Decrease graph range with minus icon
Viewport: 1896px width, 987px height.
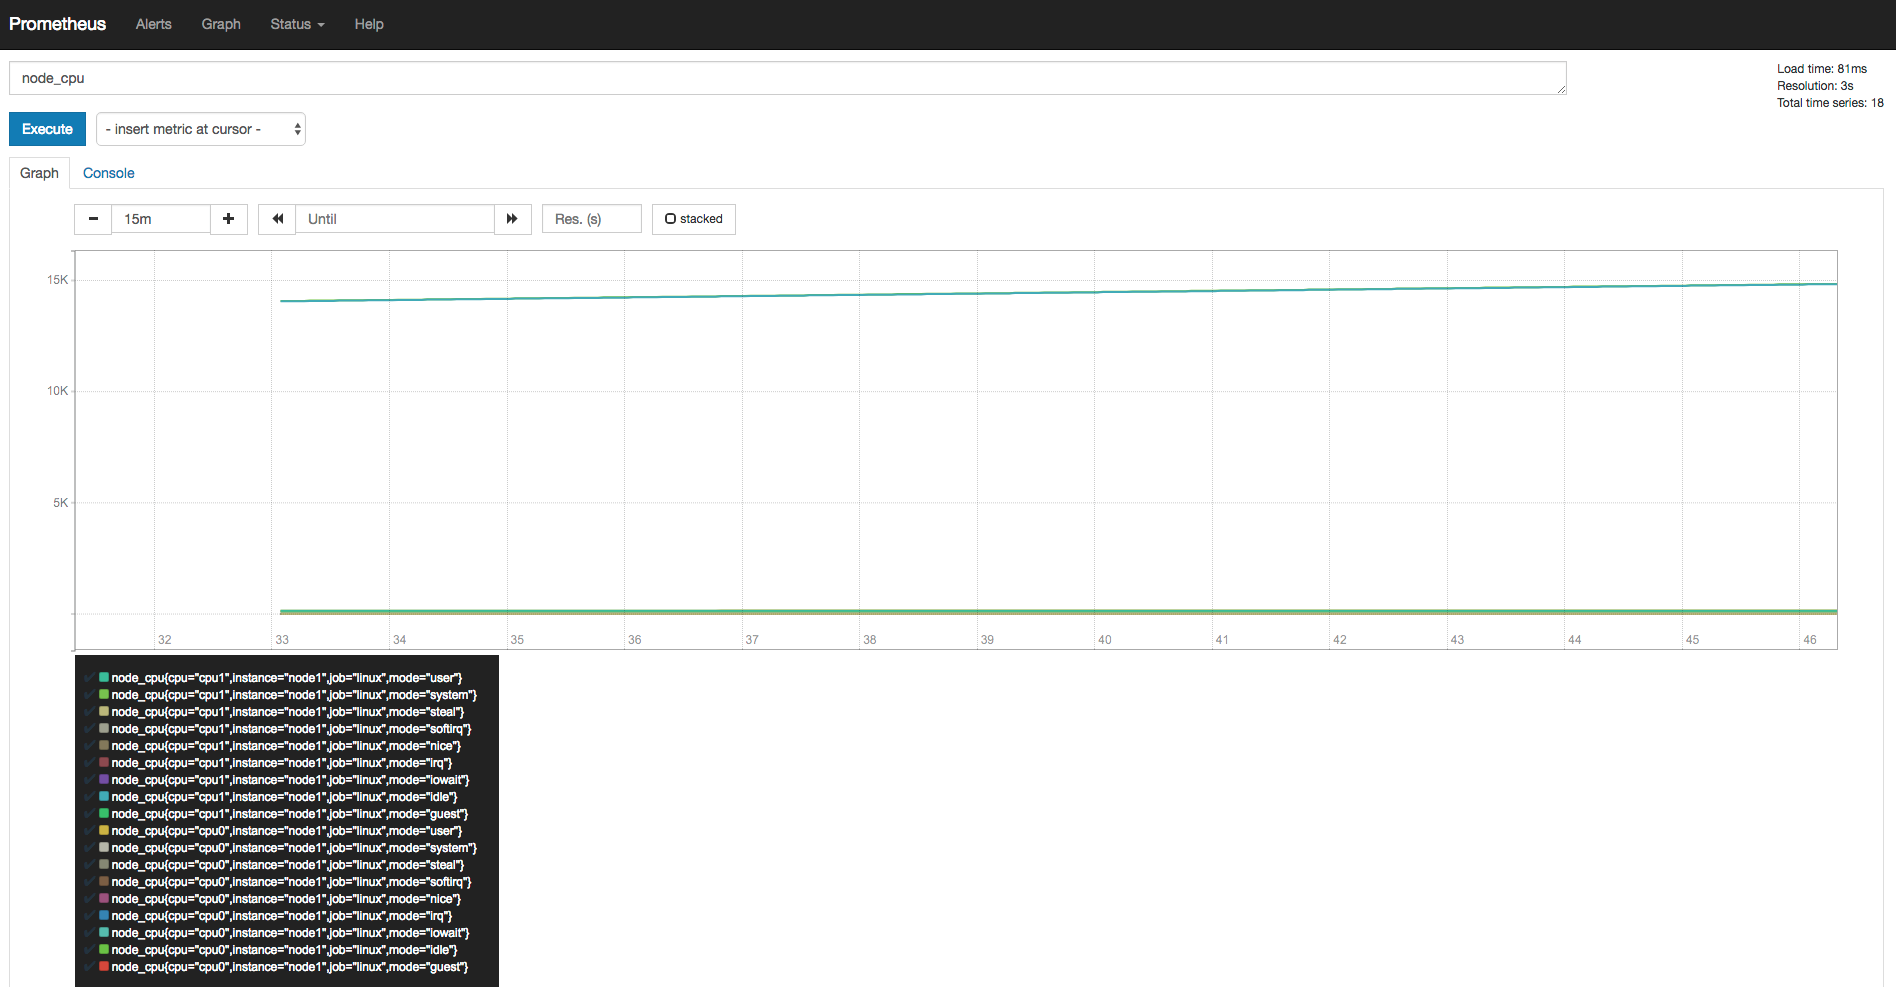coord(93,219)
